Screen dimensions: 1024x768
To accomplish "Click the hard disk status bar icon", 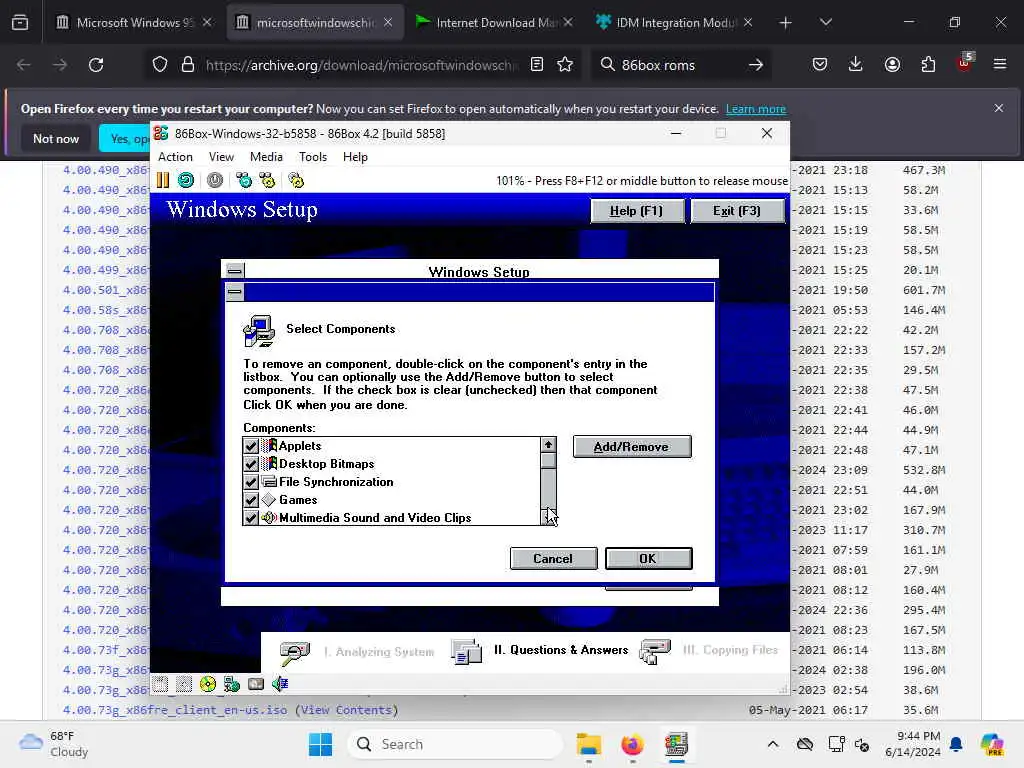I will pyautogui.click(x=256, y=684).
